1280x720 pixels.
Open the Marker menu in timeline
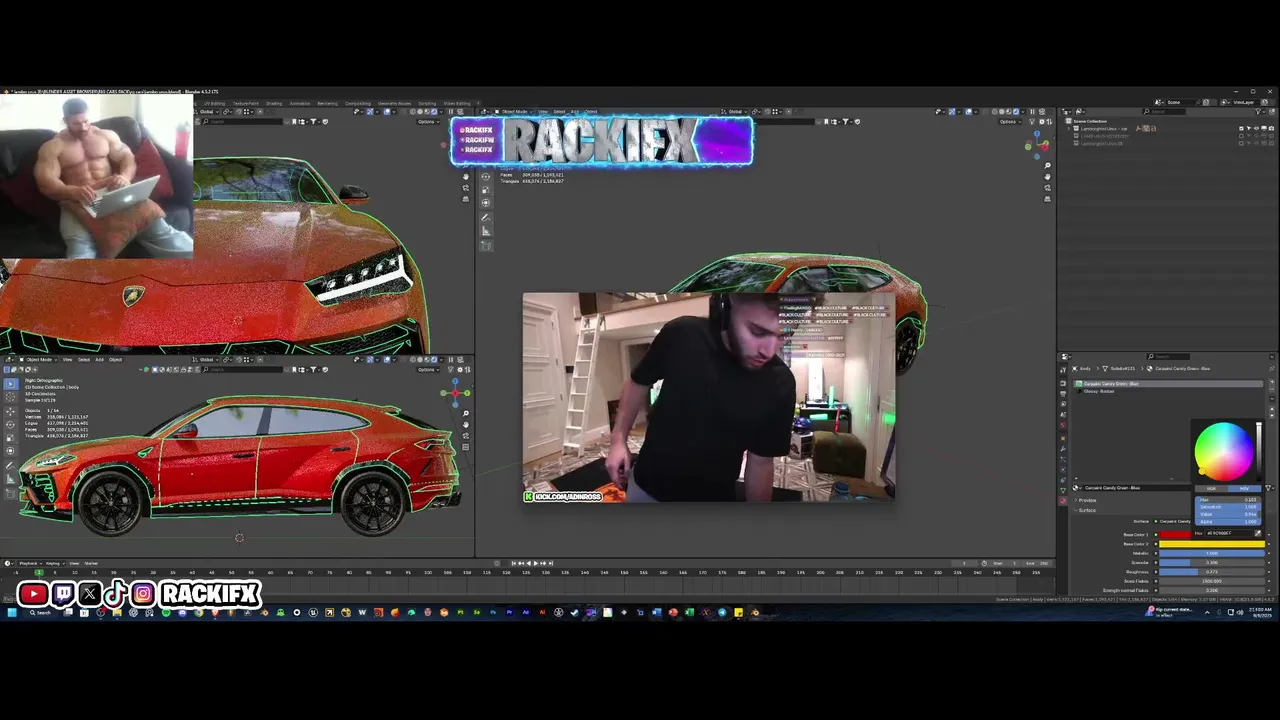tap(91, 563)
